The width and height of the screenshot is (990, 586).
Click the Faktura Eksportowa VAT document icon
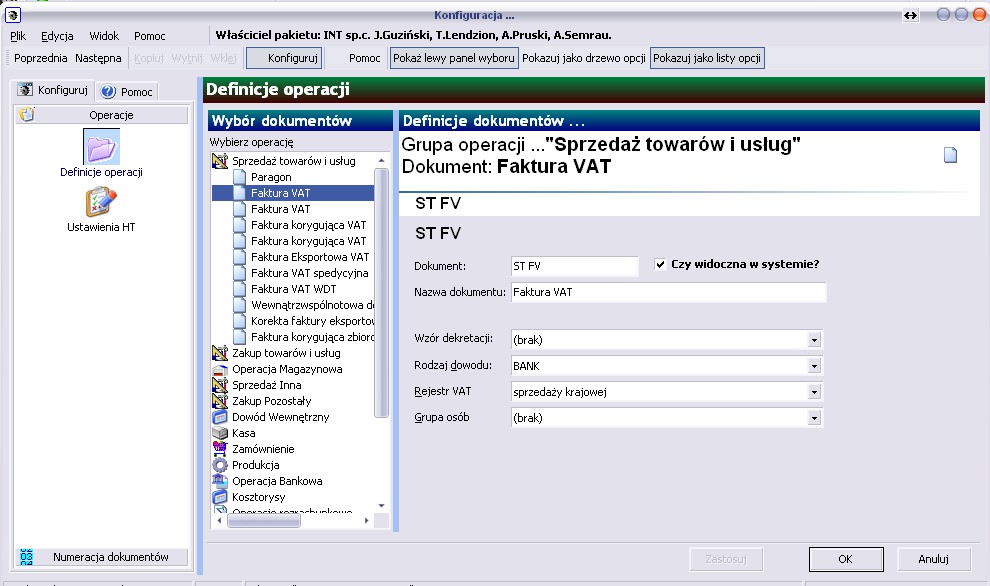(239, 257)
